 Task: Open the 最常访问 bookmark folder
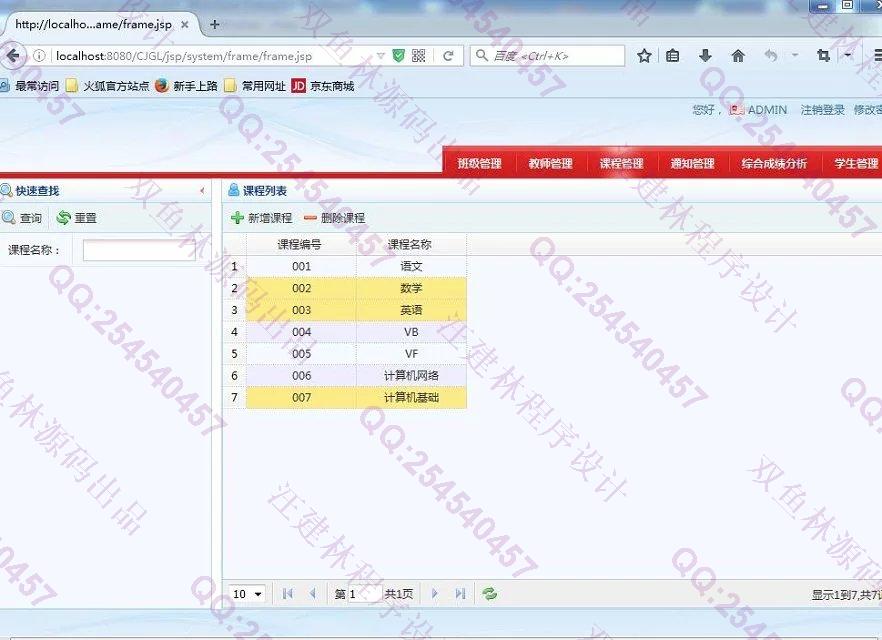(x=29, y=86)
